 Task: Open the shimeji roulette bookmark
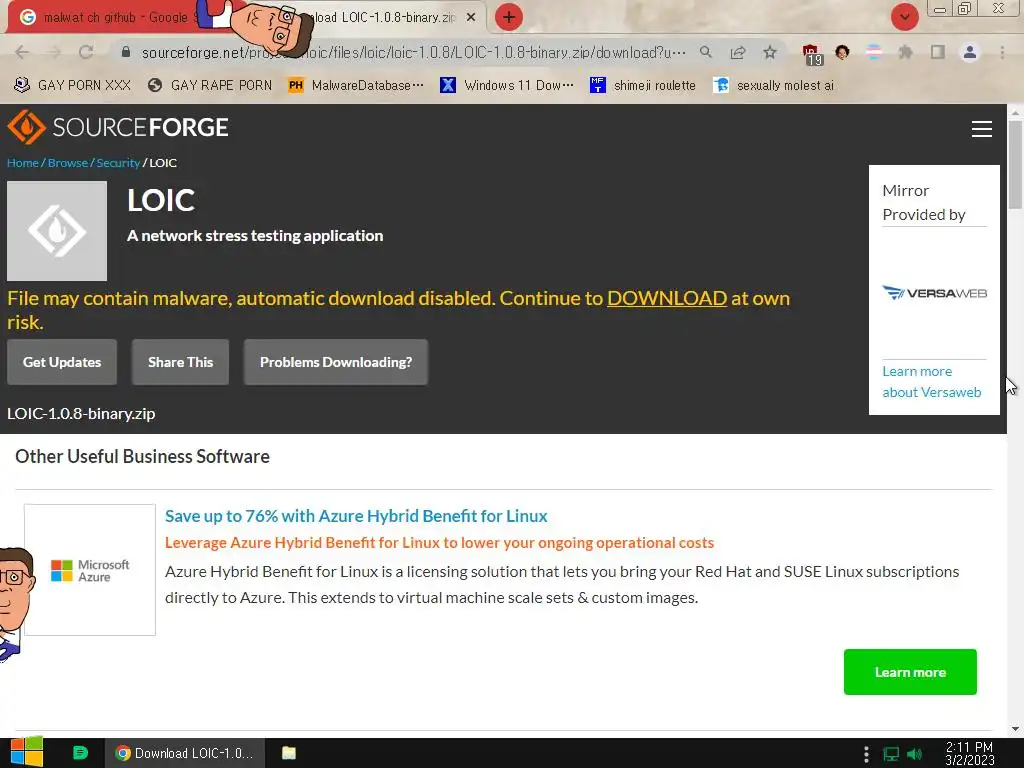(x=643, y=85)
